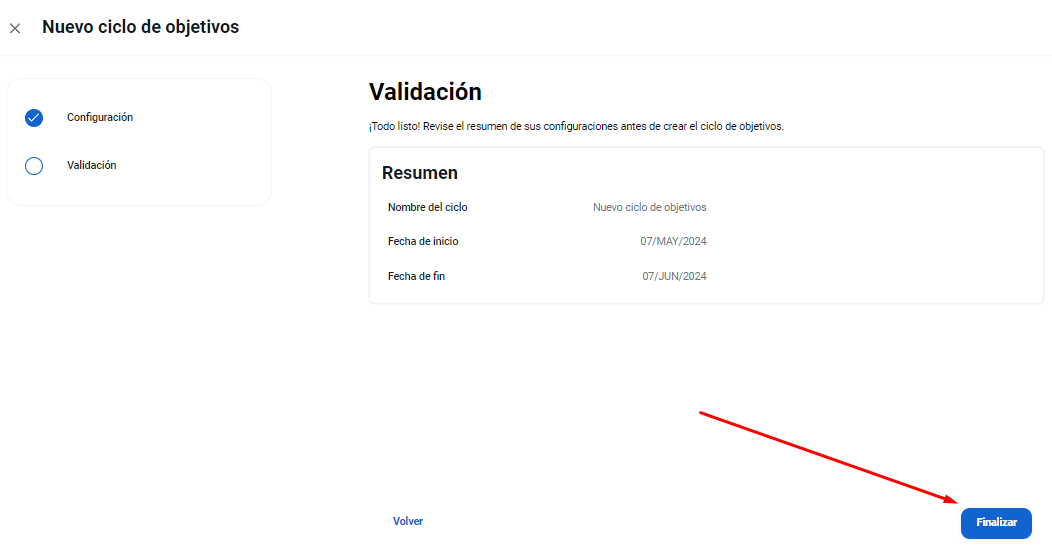The width and height of the screenshot is (1052, 549).
Task: Click the Resumen section heading
Action: tap(420, 173)
